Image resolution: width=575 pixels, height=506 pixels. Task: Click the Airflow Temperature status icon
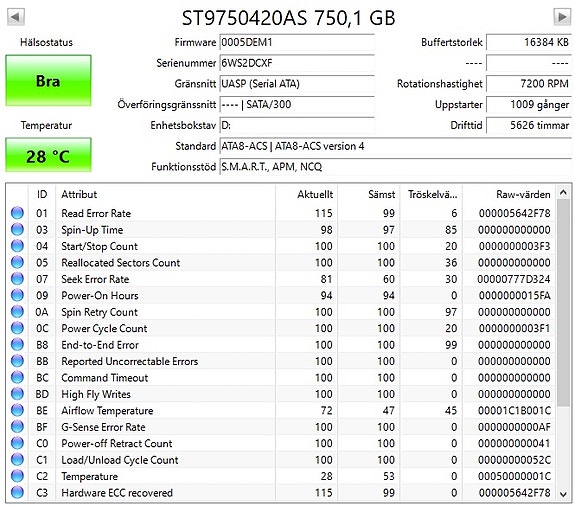(17, 410)
